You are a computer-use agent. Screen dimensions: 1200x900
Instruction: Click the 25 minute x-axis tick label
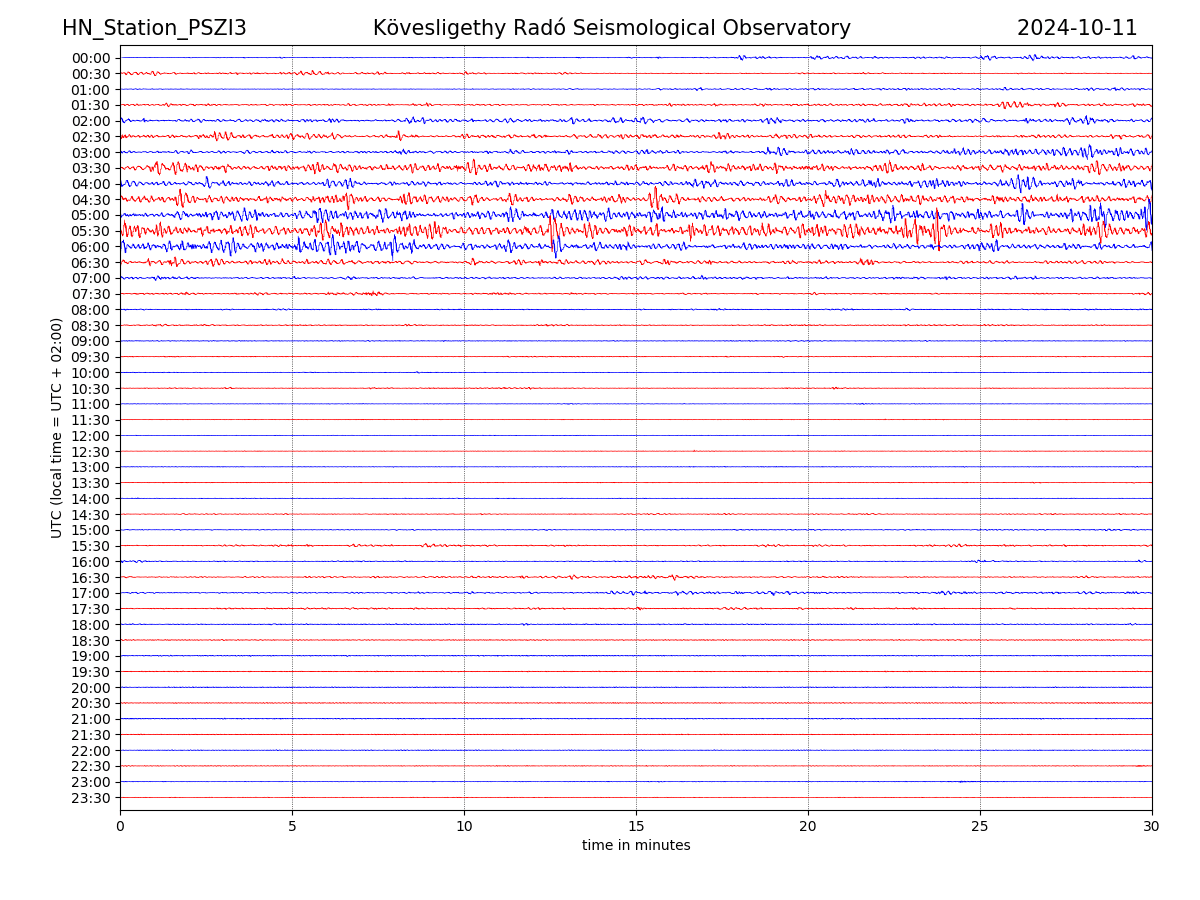click(980, 826)
